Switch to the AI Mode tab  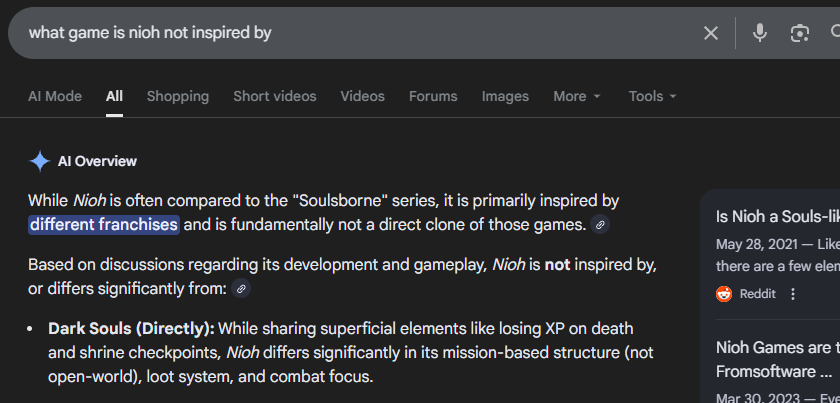coord(55,97)
